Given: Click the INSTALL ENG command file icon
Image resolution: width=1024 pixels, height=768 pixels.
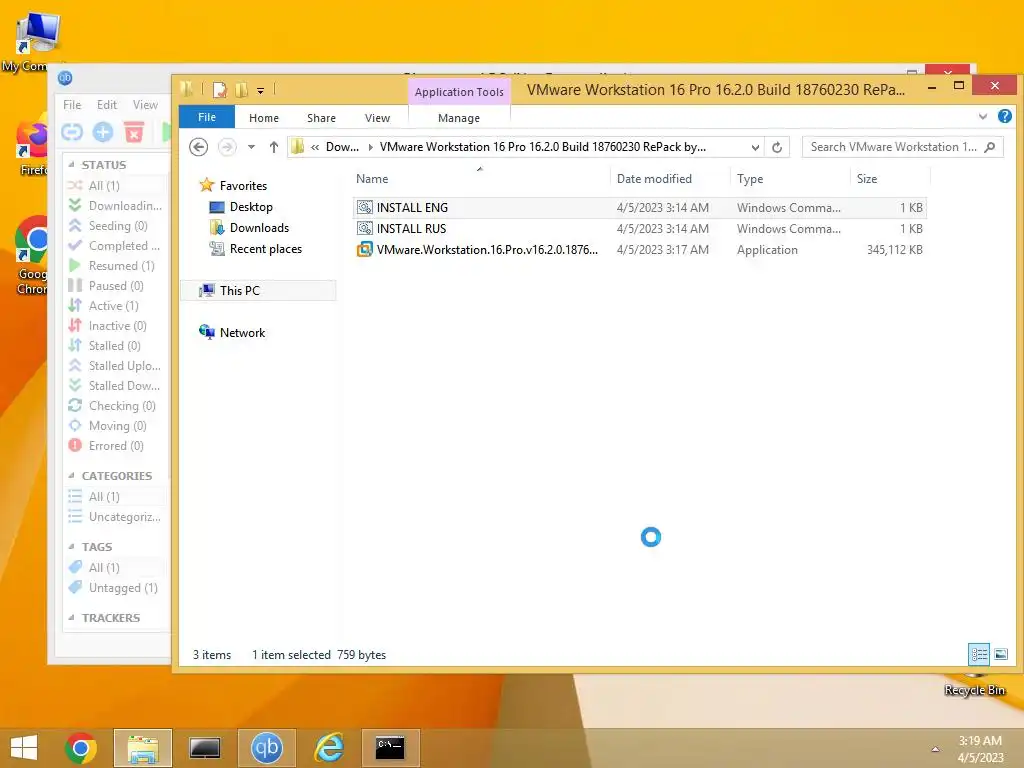Looking at the screenshot, I should (x=364, y=208).
